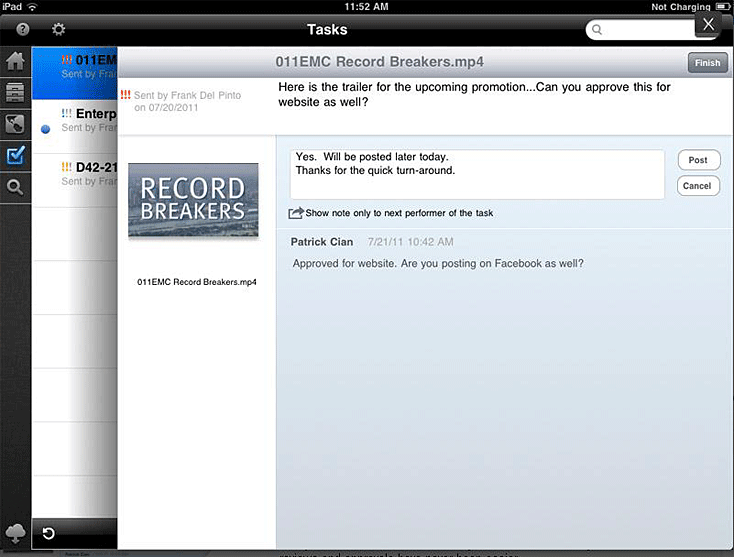Open the help question mark icon
The width and height of the screenshot is (734, 557).
(22, 30)
